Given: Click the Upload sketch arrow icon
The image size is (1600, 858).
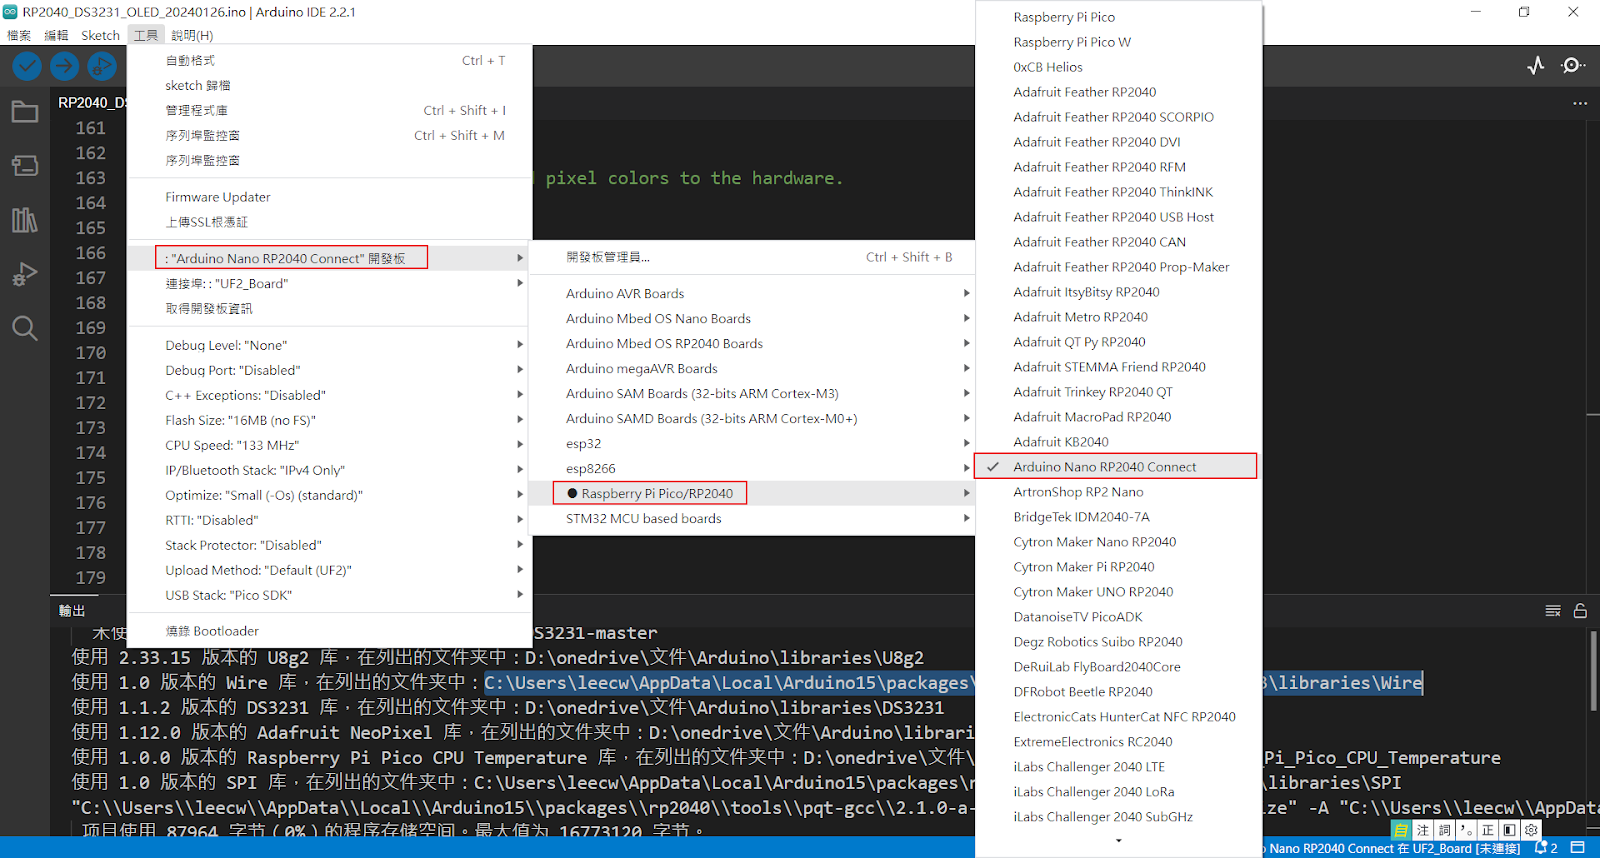Looking at the screenshot, I should pos(65,66).
